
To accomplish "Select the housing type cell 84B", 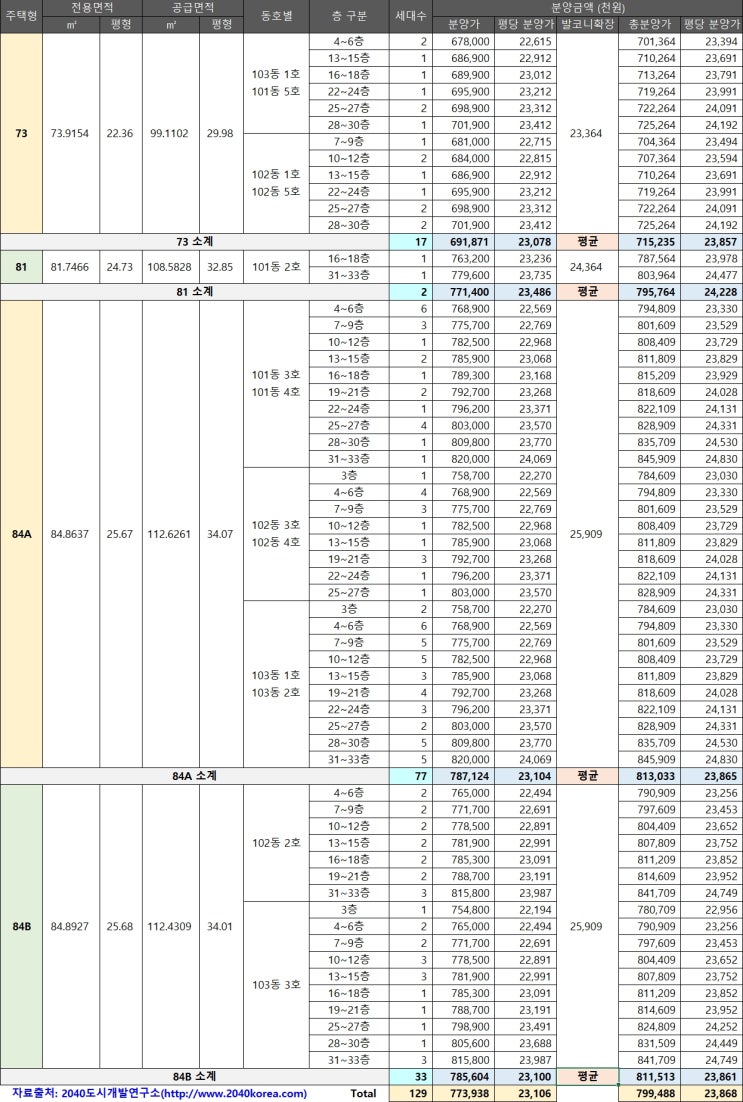I will 21,926.
